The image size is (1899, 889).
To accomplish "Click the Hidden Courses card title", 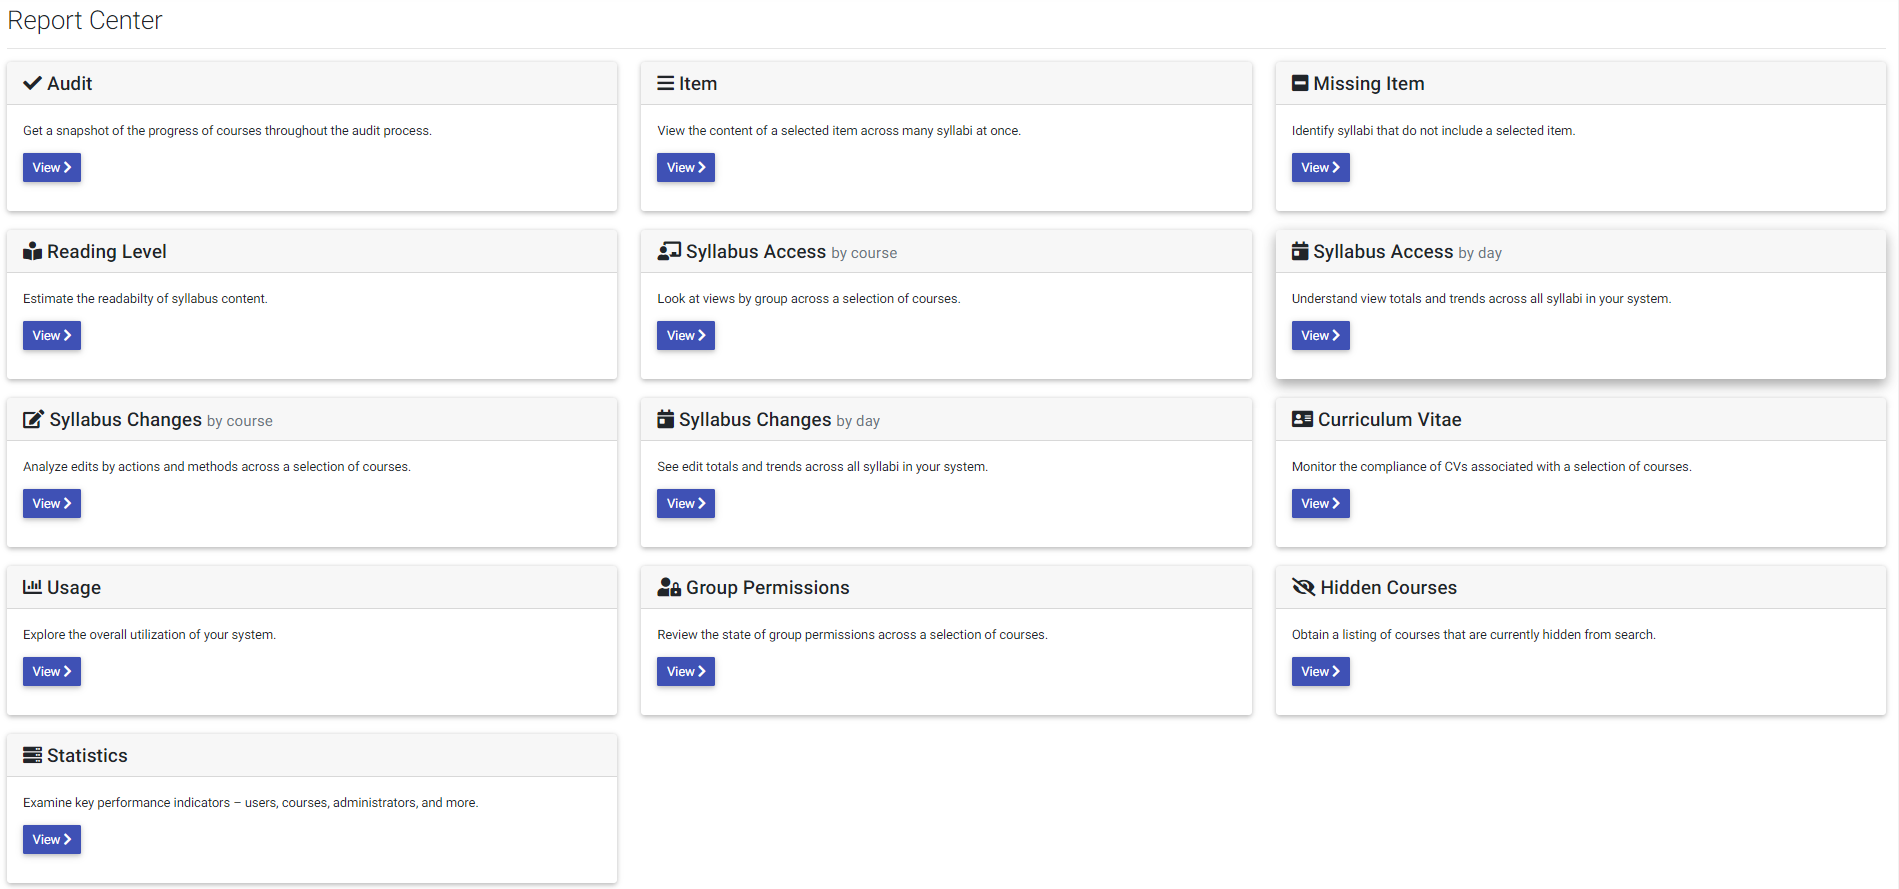I will click(x=1389, y=587).
